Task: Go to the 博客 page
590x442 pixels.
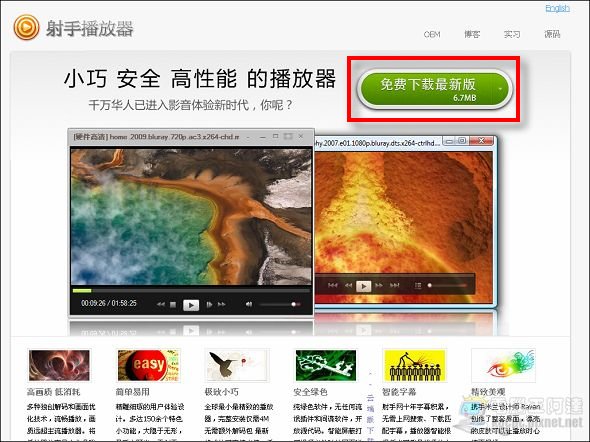Action: tap(472, 34)
